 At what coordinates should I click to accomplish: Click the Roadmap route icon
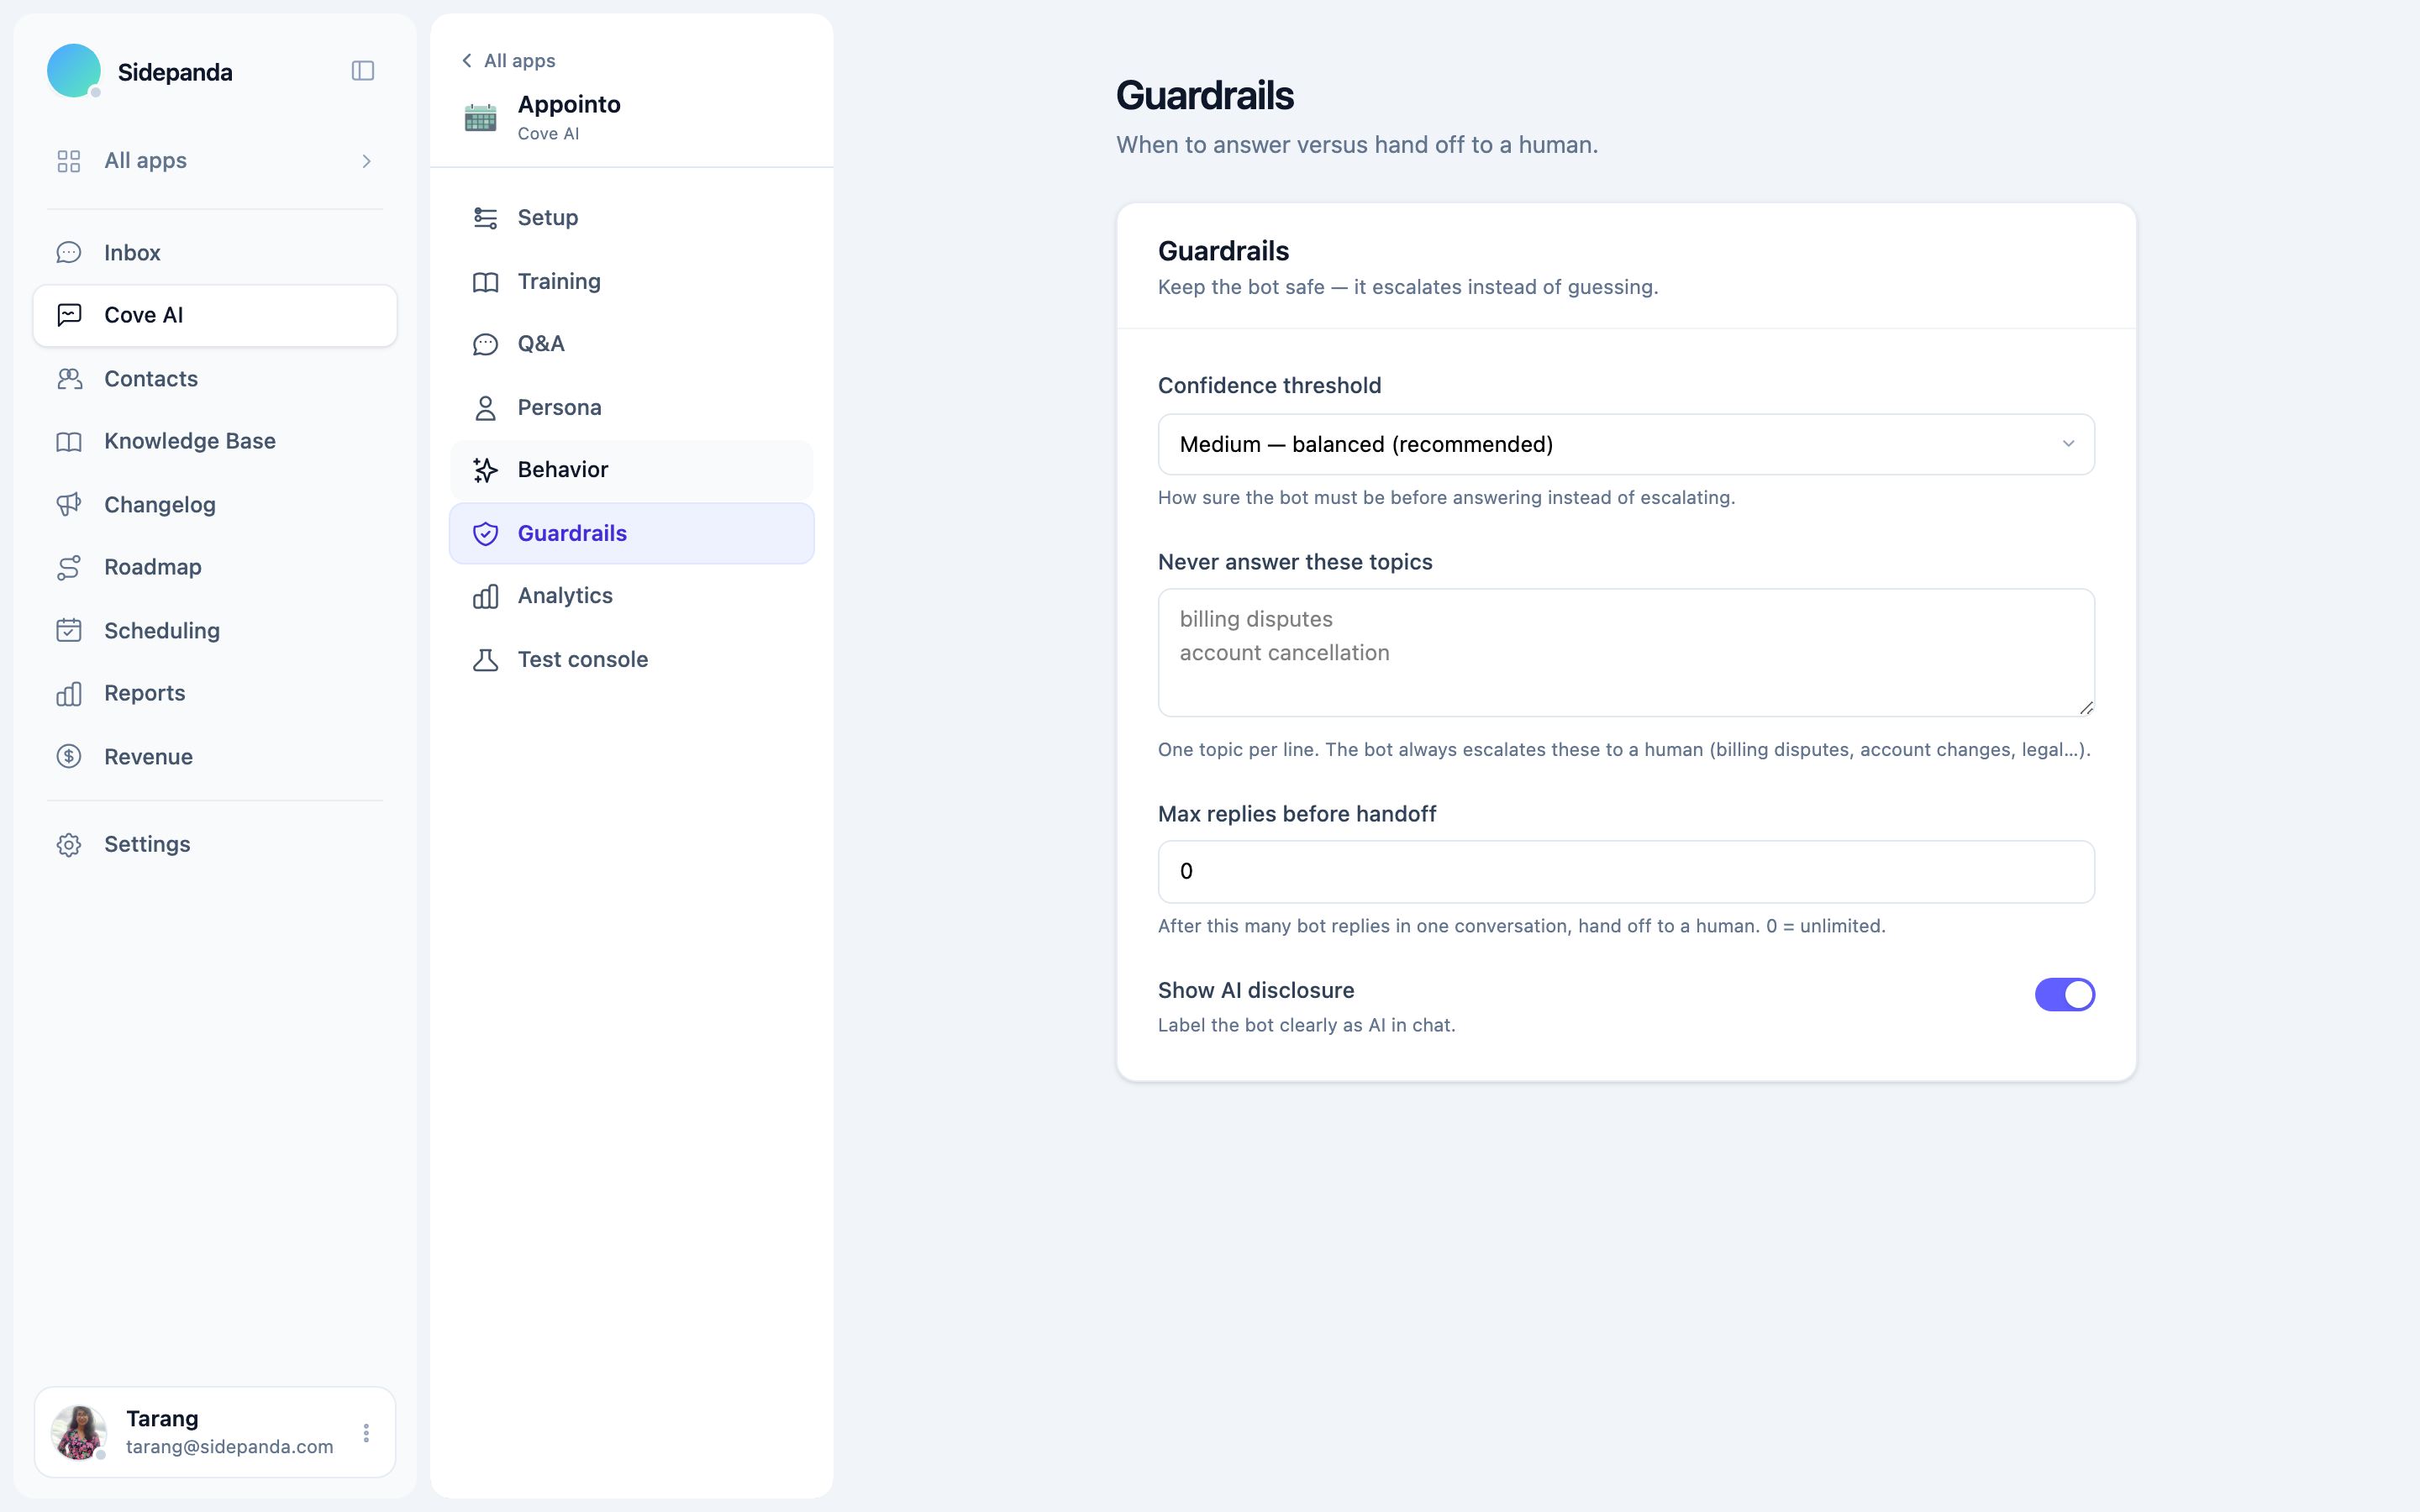click(x=69, y=567)
